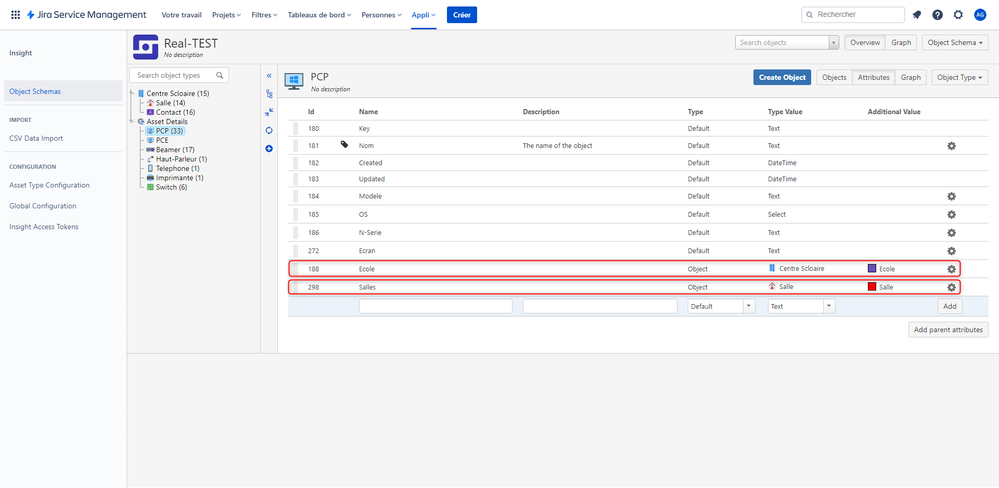Screen dimensions: 999x488
Task: Click the Real-TEST schema logo
Action: point(145,47)
